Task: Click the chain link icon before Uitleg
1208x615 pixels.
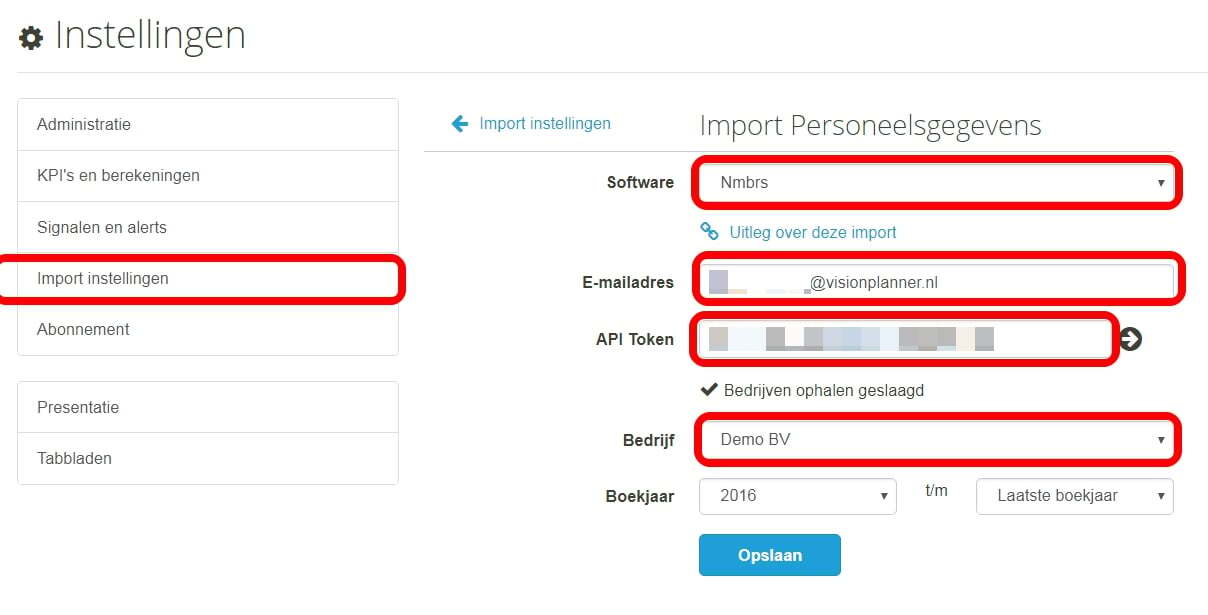Action: 709,232
